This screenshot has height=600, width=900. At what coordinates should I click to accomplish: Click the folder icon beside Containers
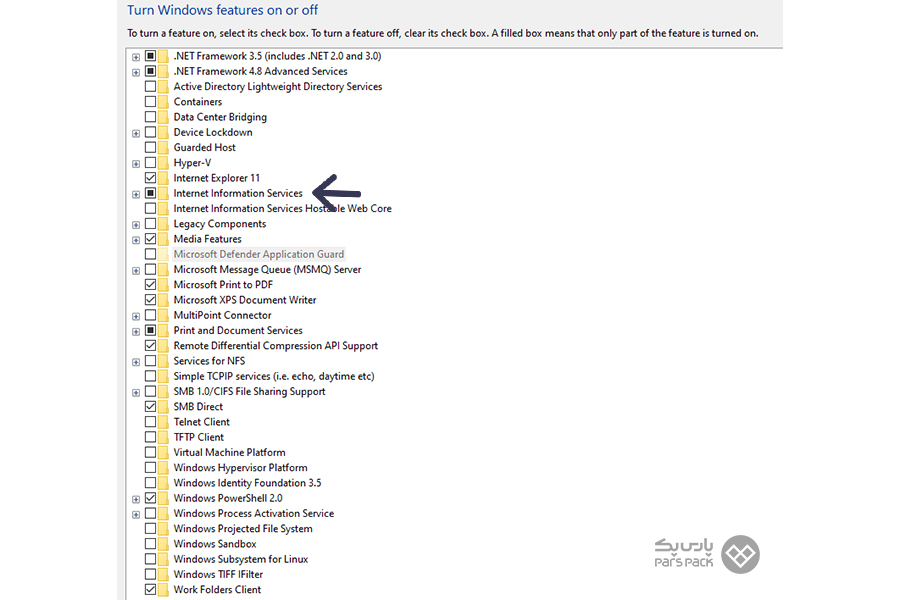click(x=163, y=102)
